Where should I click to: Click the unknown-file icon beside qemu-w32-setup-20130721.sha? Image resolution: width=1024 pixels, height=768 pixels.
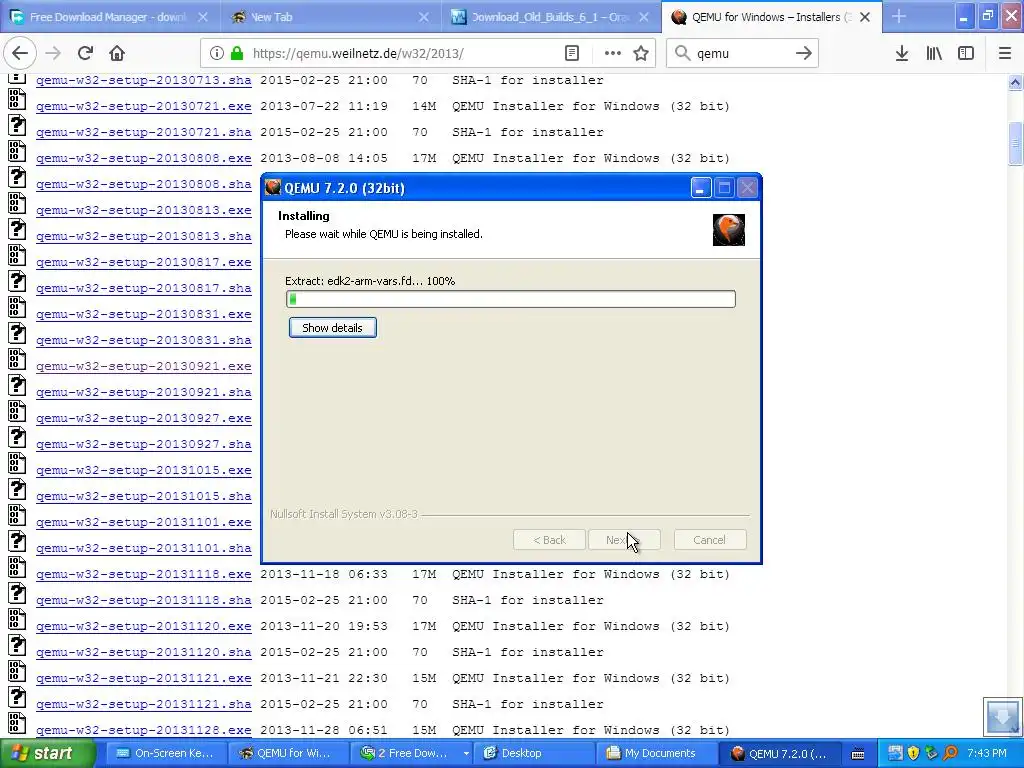click(17, 125)
